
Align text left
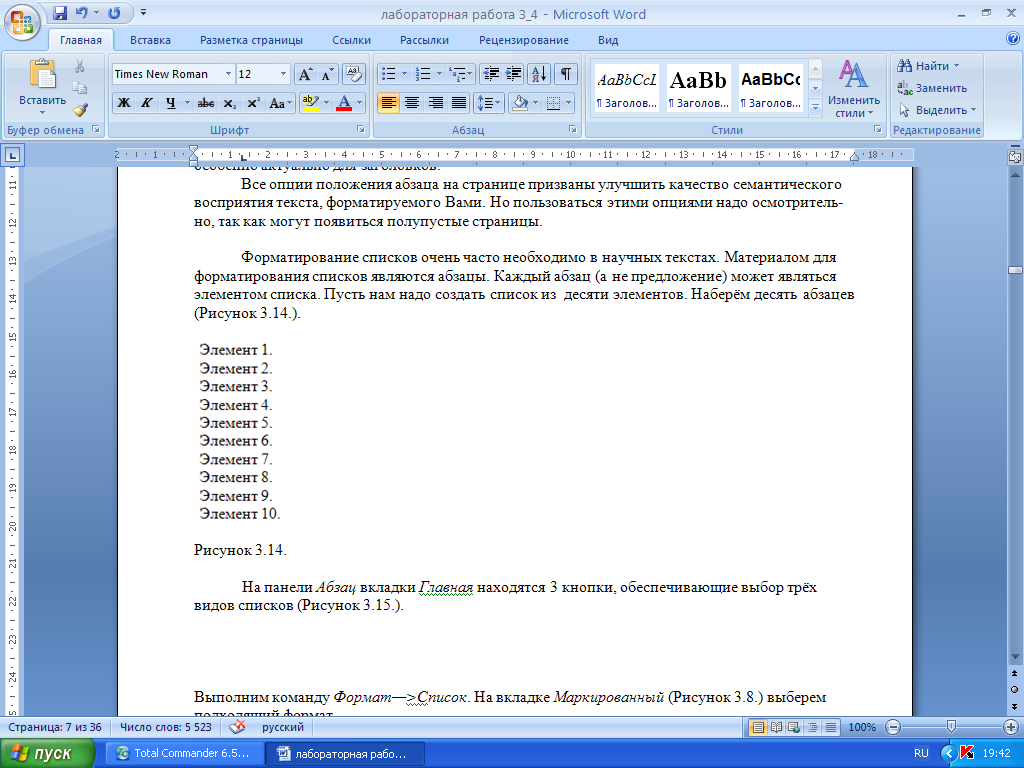(x=388, y=103)
